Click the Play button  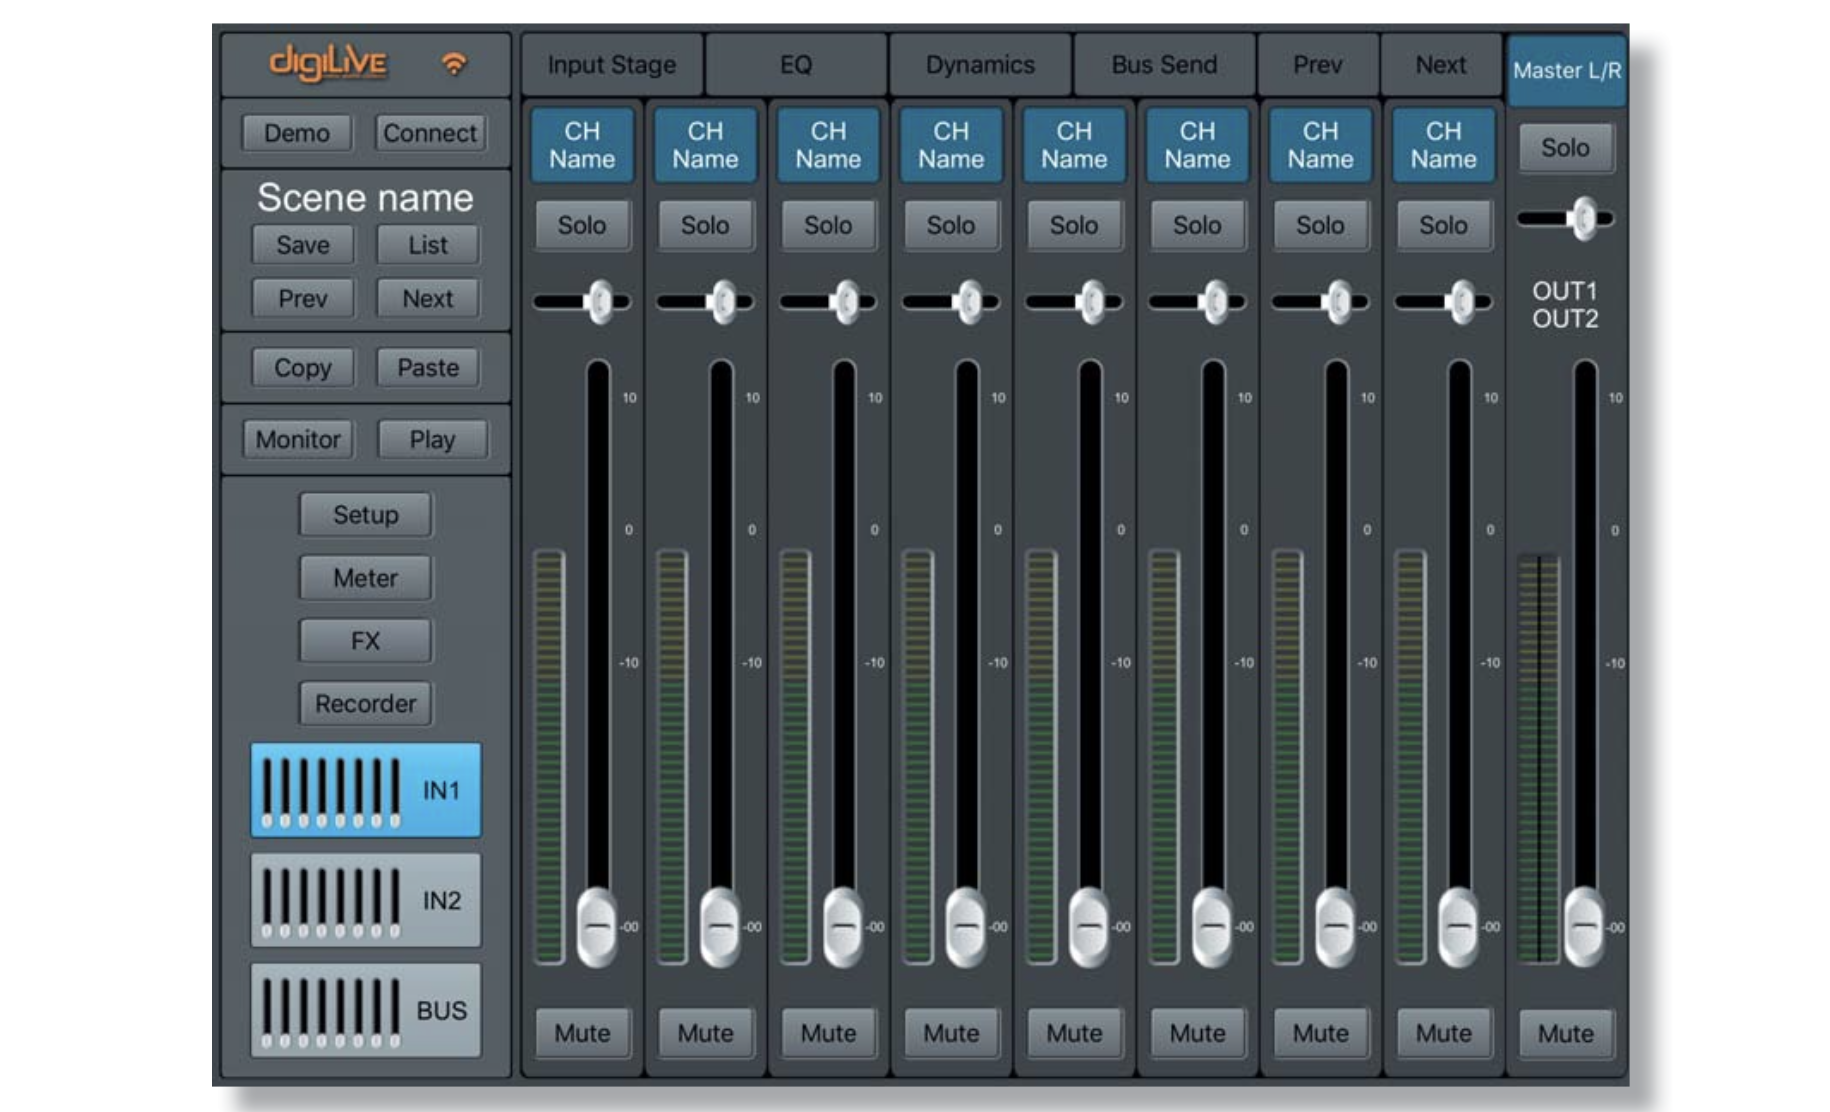point(432,439)
